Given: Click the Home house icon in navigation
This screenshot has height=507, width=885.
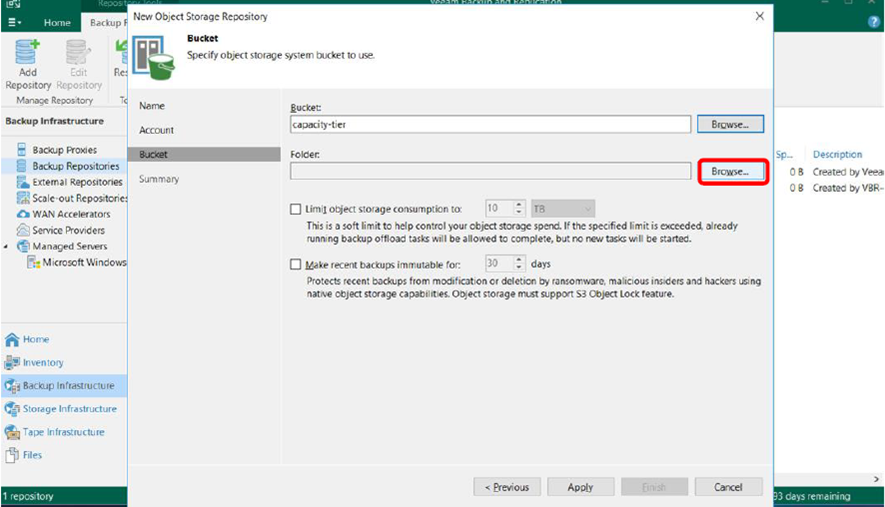Looking at the screenshot, I should click(12, 339).
